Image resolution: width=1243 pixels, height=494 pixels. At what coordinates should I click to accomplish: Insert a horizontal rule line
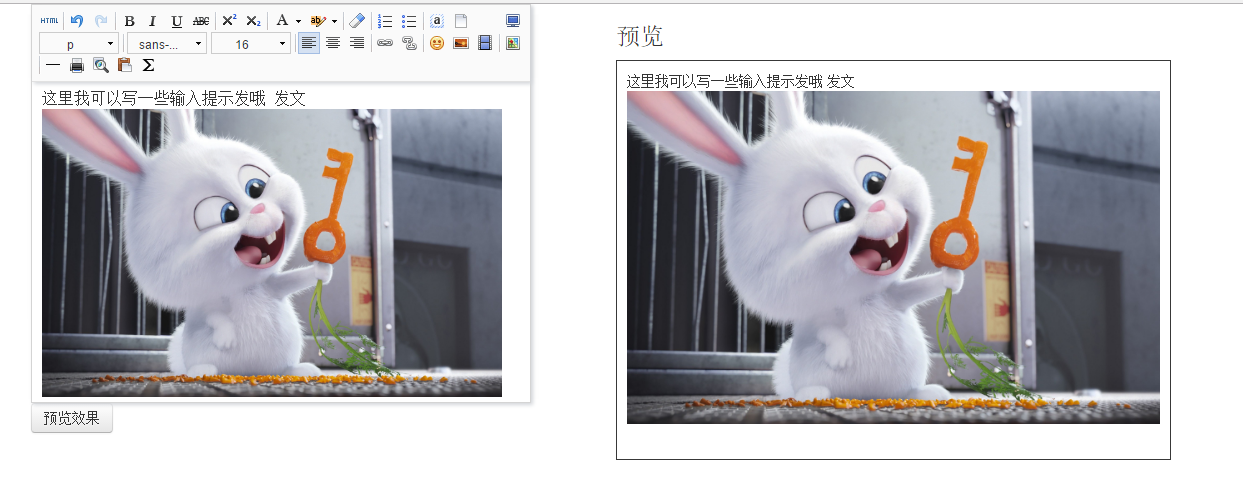coord(53,65)
